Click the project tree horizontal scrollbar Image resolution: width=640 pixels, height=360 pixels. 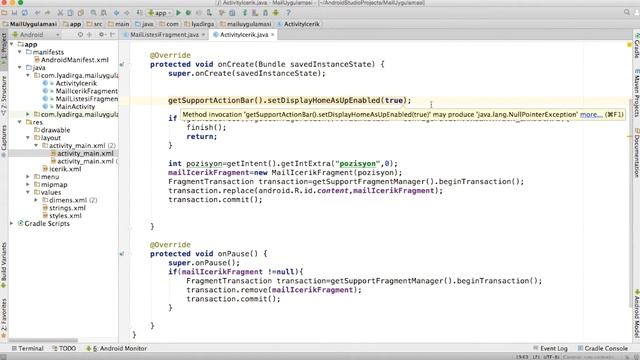(x=43, y=340)
